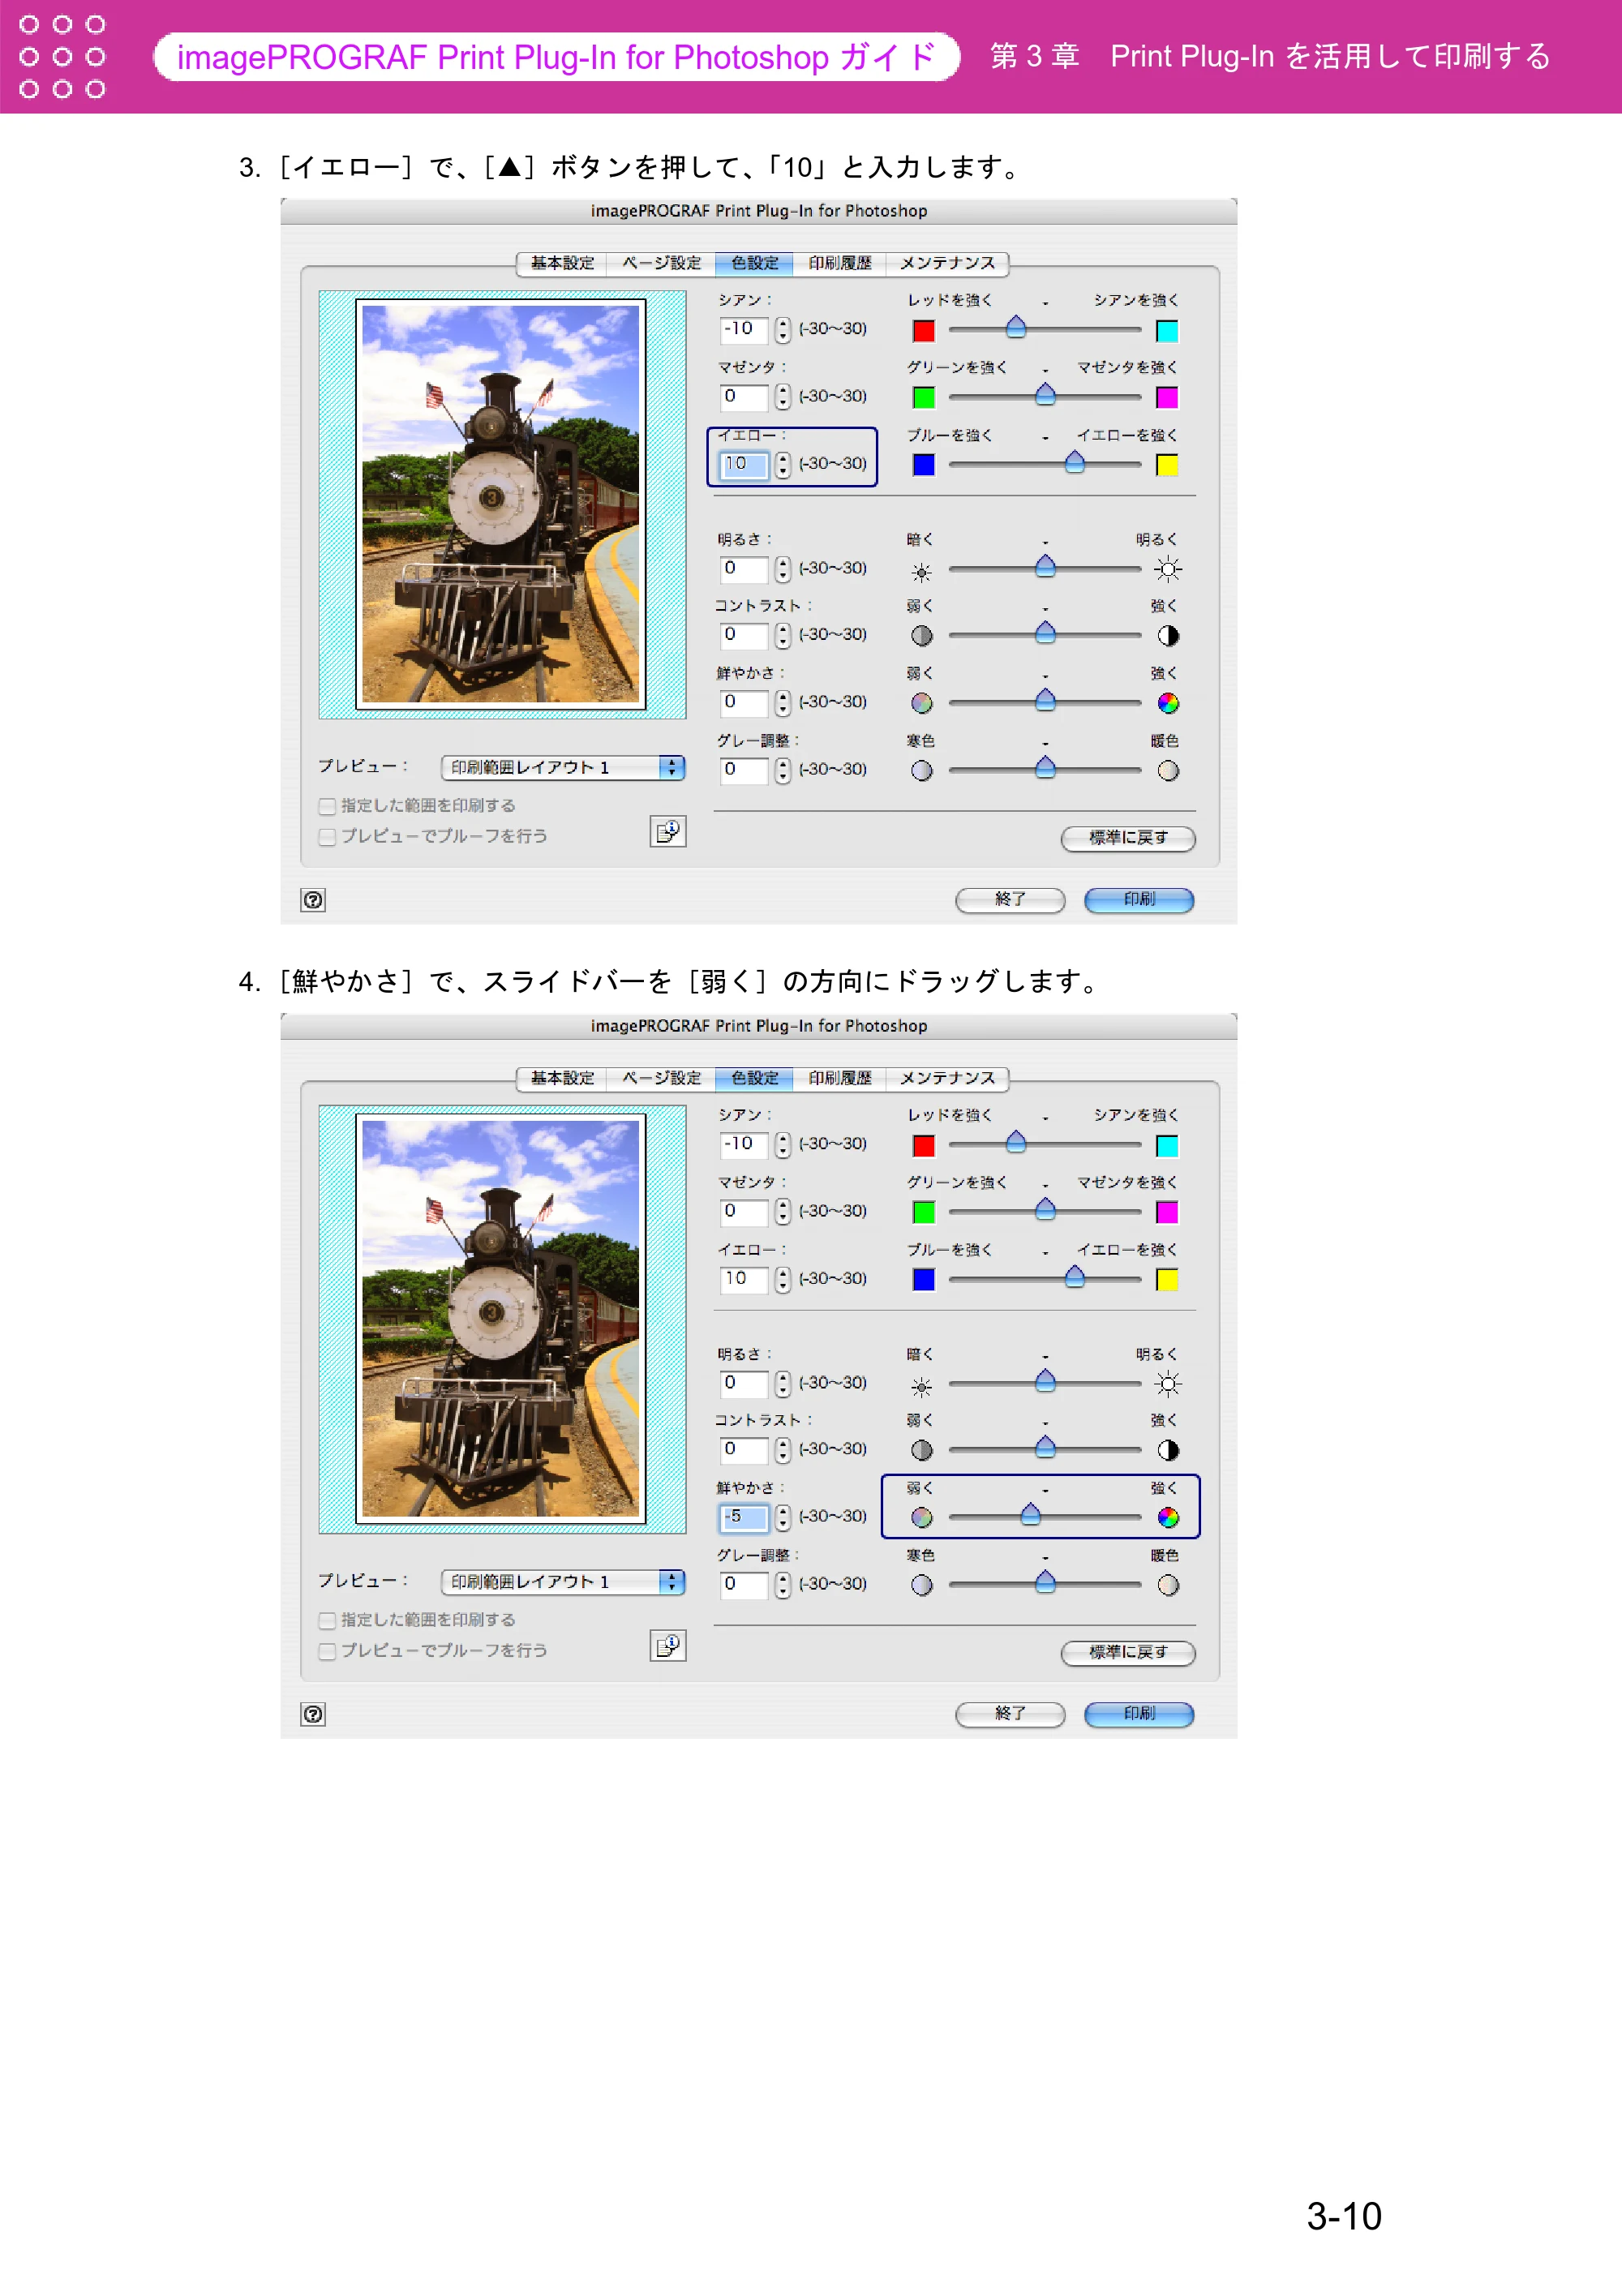1622x2296 pixels.
Task: Click the brighter sun icon in upper dialog
Action: tap(1167, 570)
